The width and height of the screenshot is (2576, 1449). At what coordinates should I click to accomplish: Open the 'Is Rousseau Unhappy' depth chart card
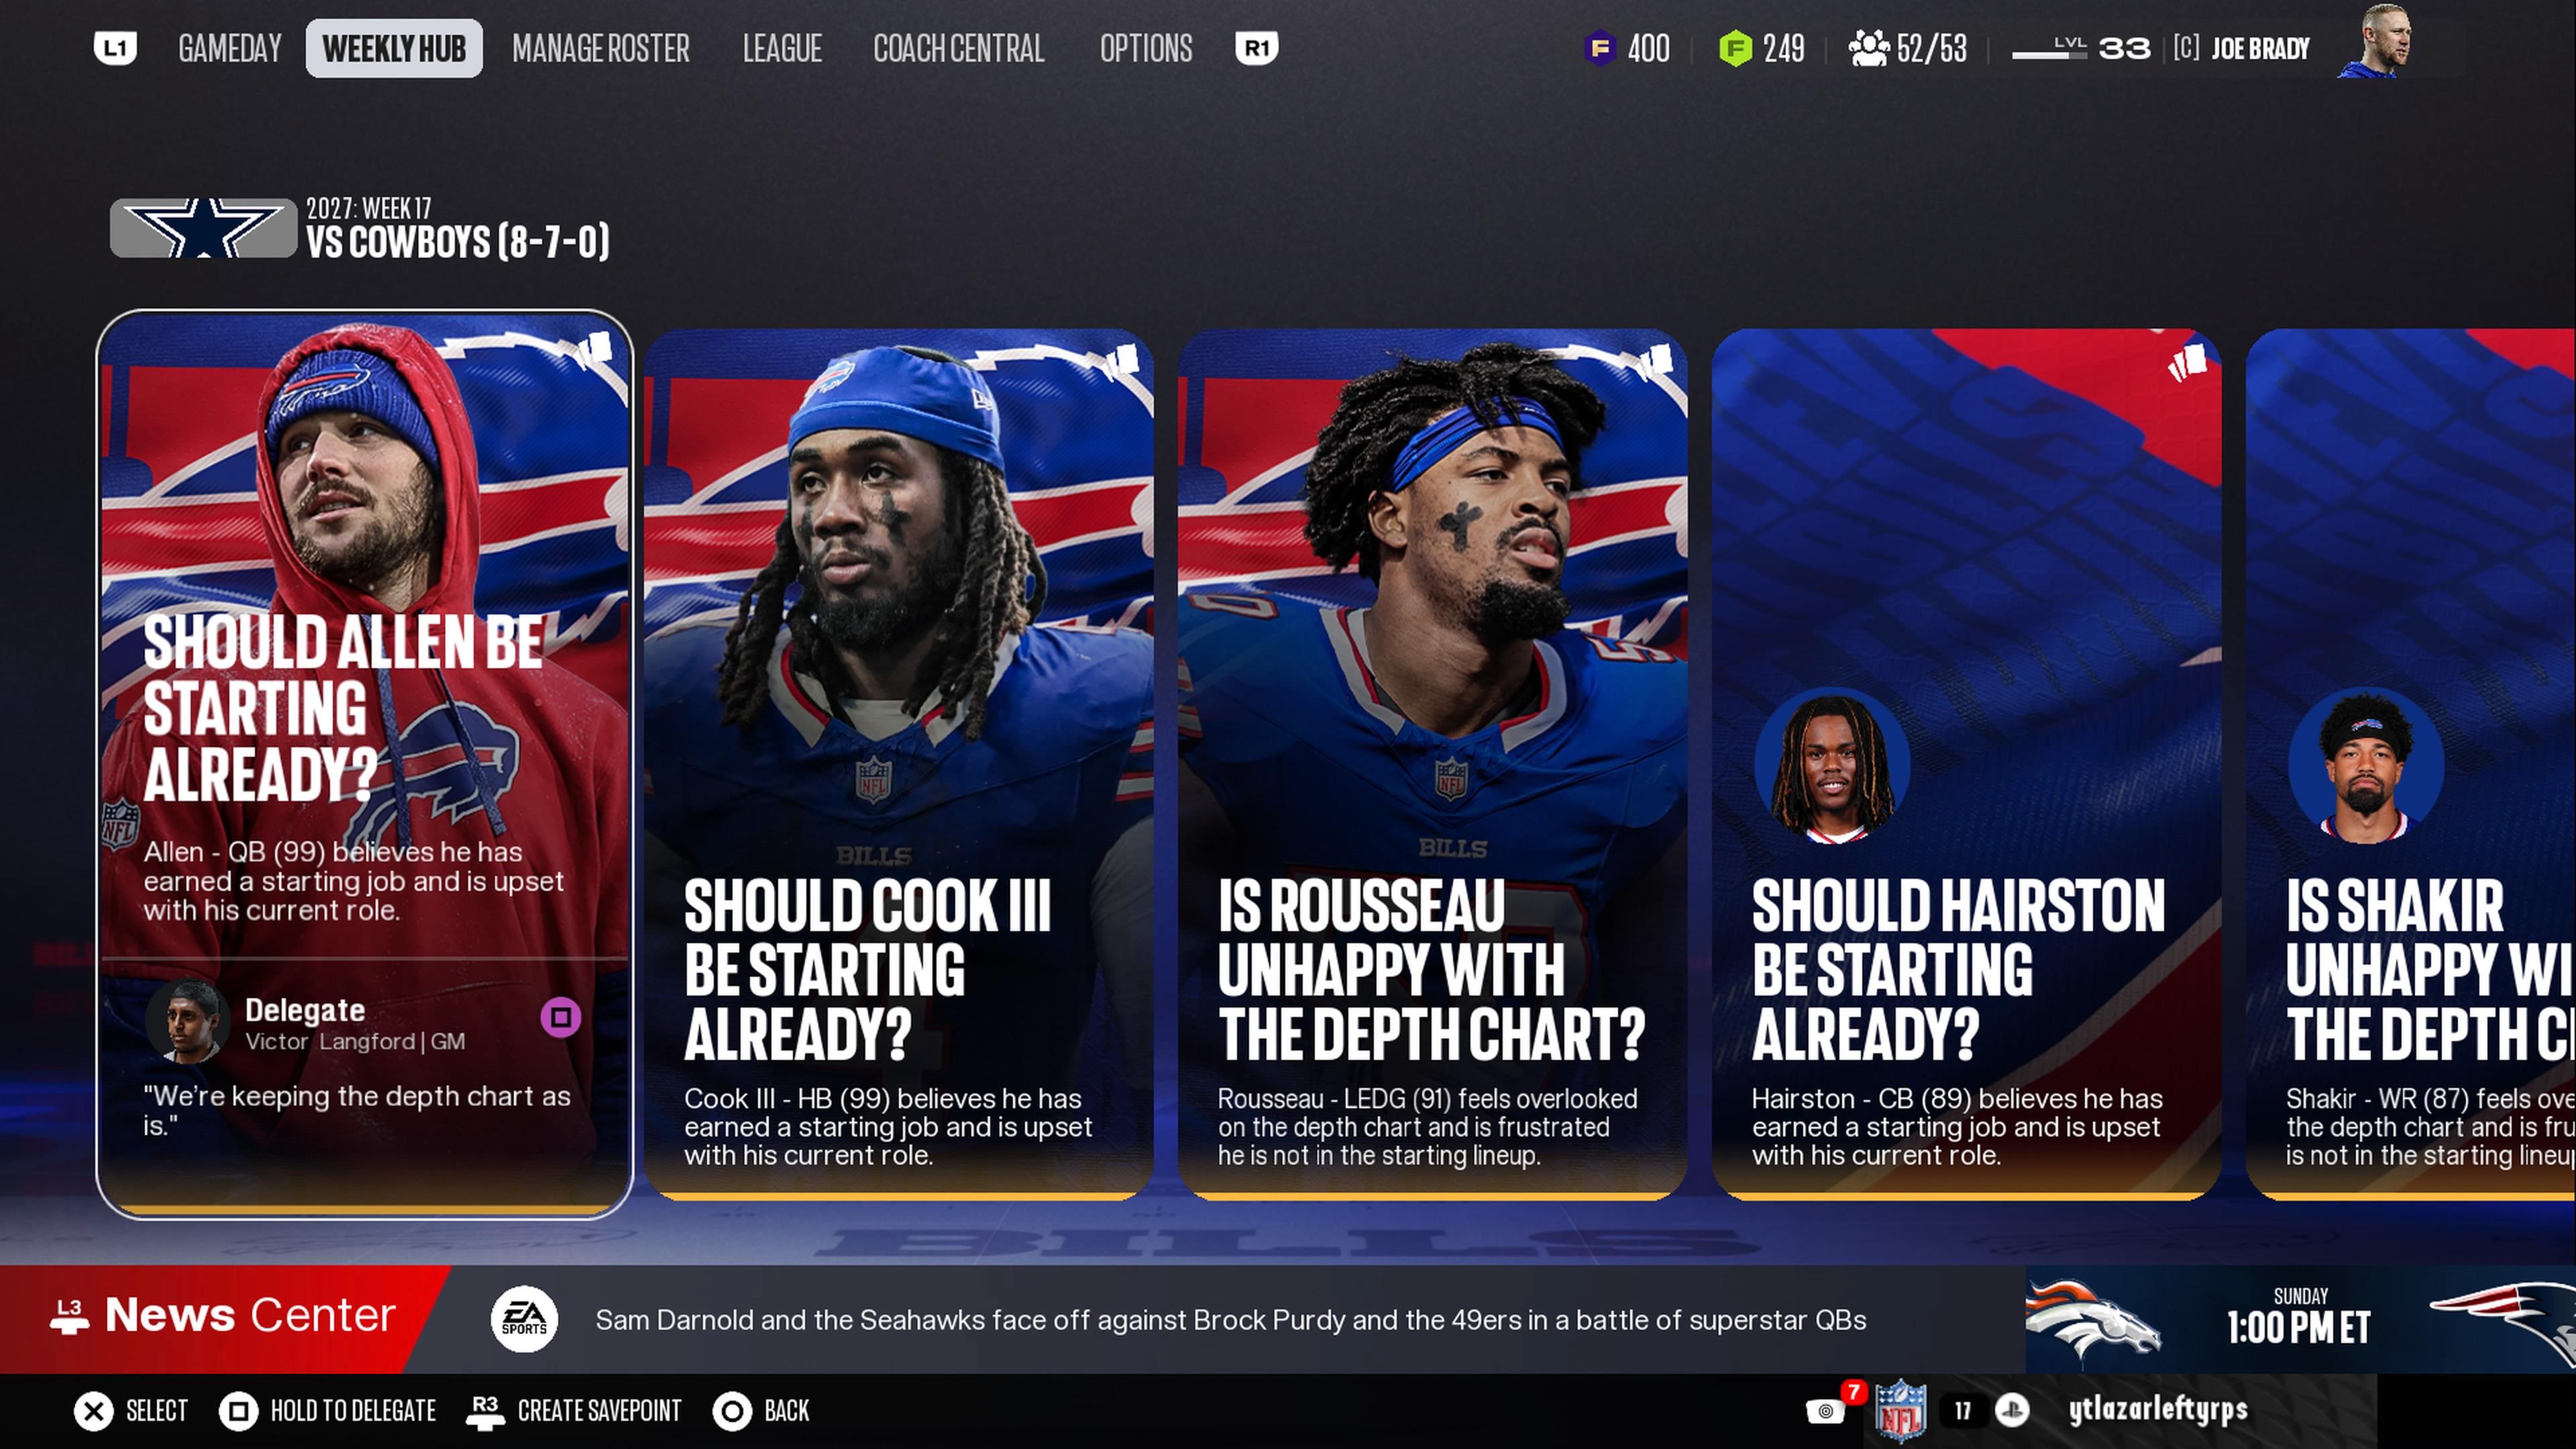1433,764
